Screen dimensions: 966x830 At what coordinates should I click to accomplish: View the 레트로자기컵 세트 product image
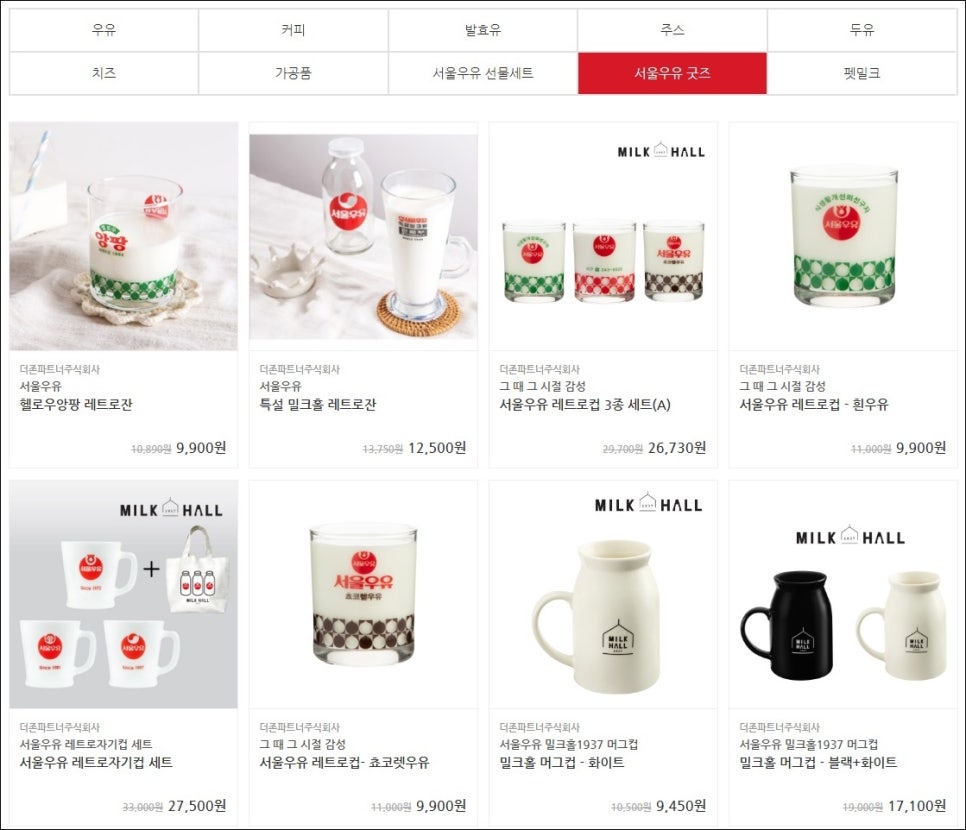(x=123, y=594)
